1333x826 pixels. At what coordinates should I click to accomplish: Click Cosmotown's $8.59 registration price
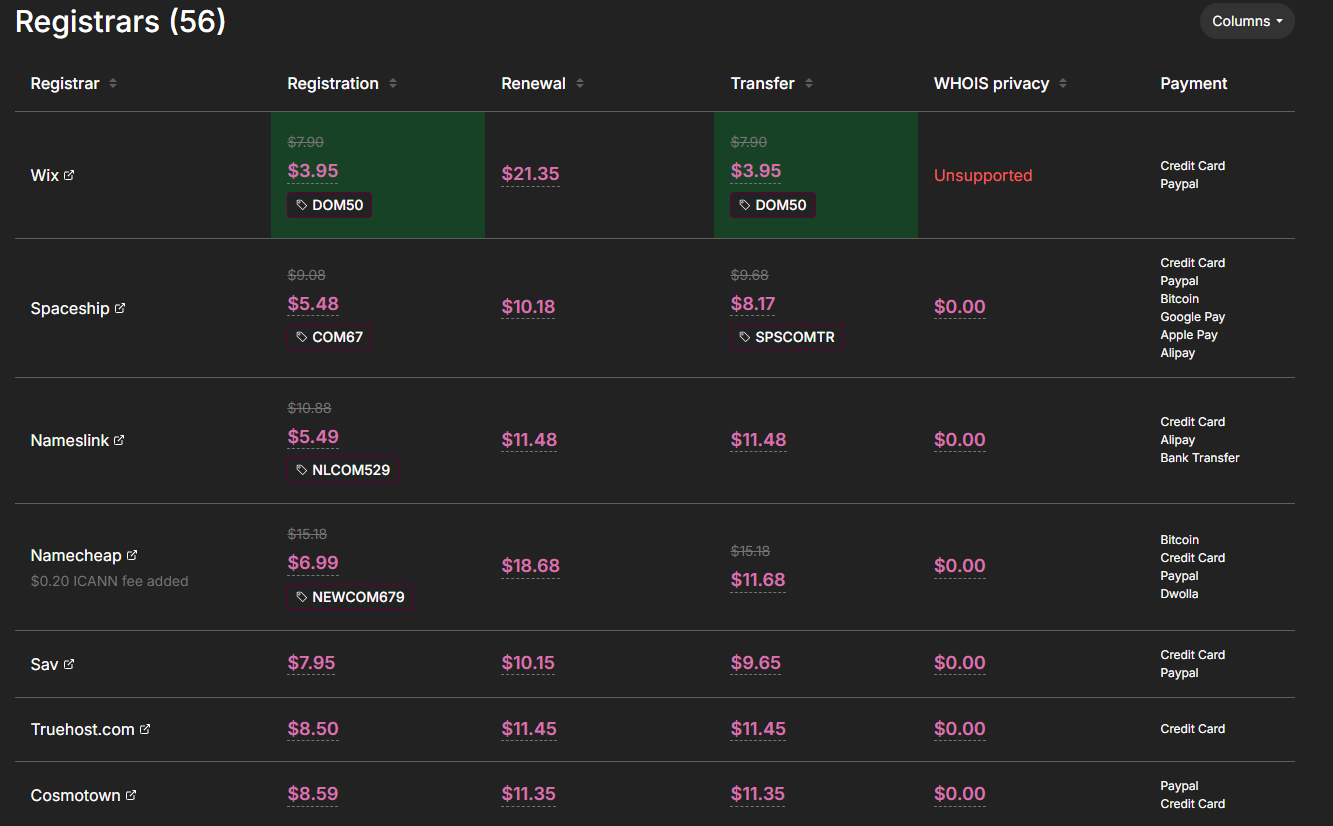(x=313, y=794)
